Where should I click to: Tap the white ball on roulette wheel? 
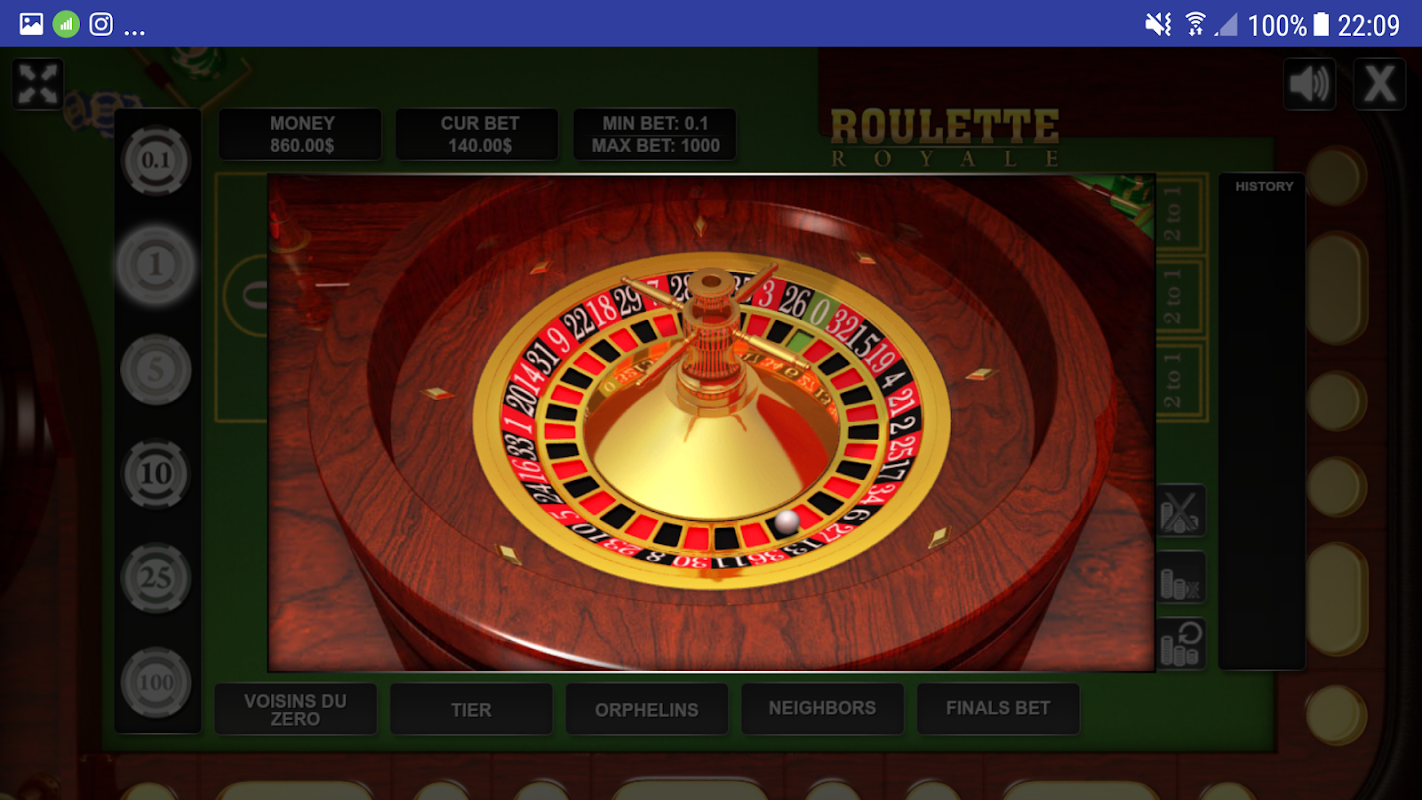(788, 521)
